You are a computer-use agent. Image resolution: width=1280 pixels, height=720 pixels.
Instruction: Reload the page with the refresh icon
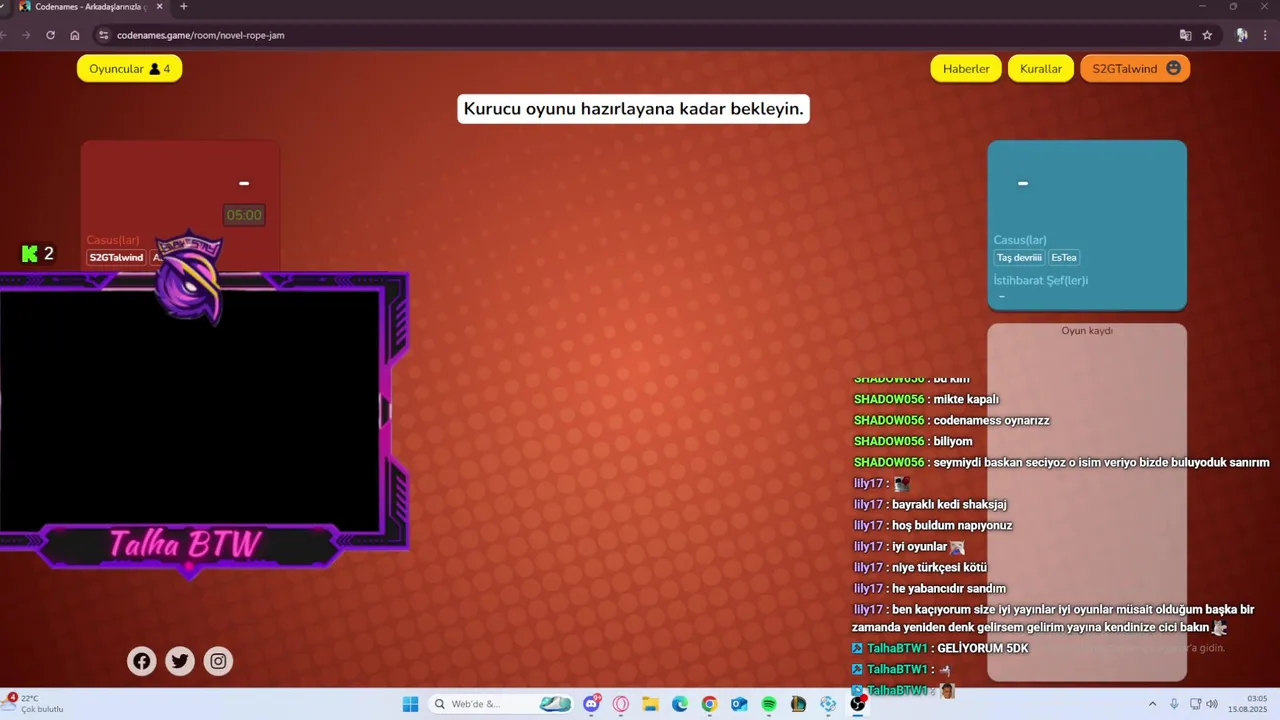coord(50,35)
